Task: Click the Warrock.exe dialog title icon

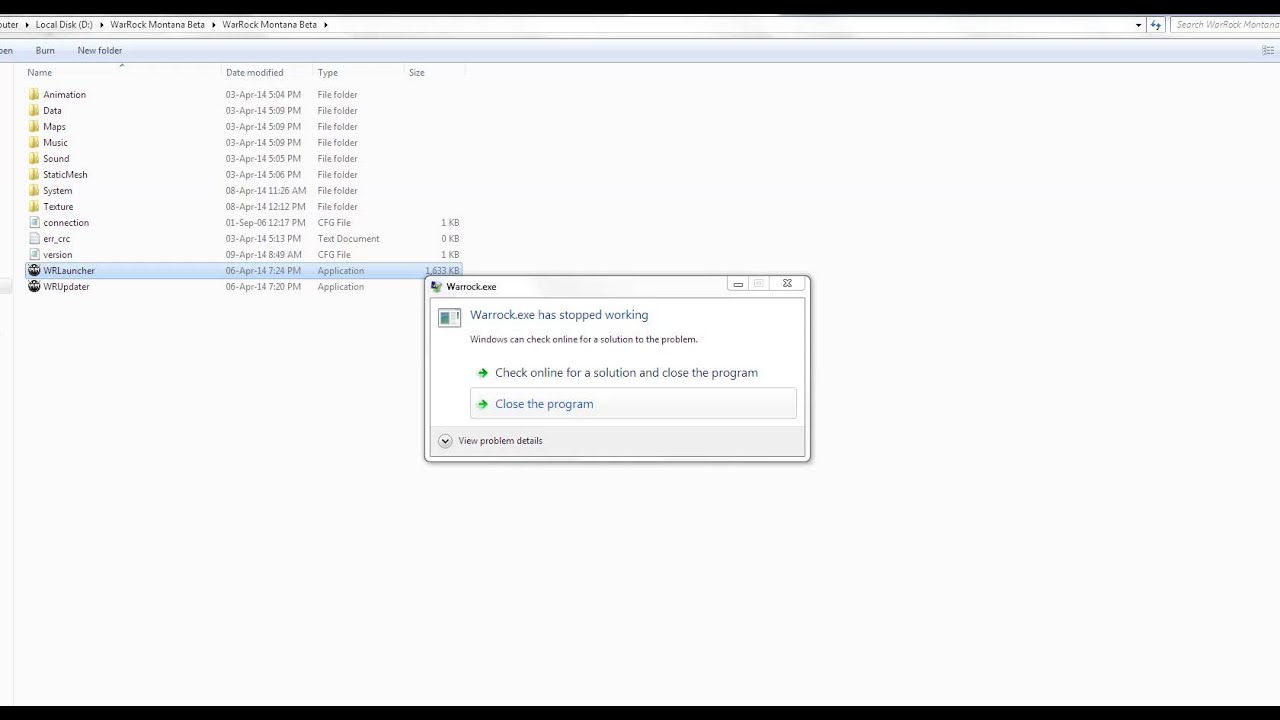Action: pos(436,287)
